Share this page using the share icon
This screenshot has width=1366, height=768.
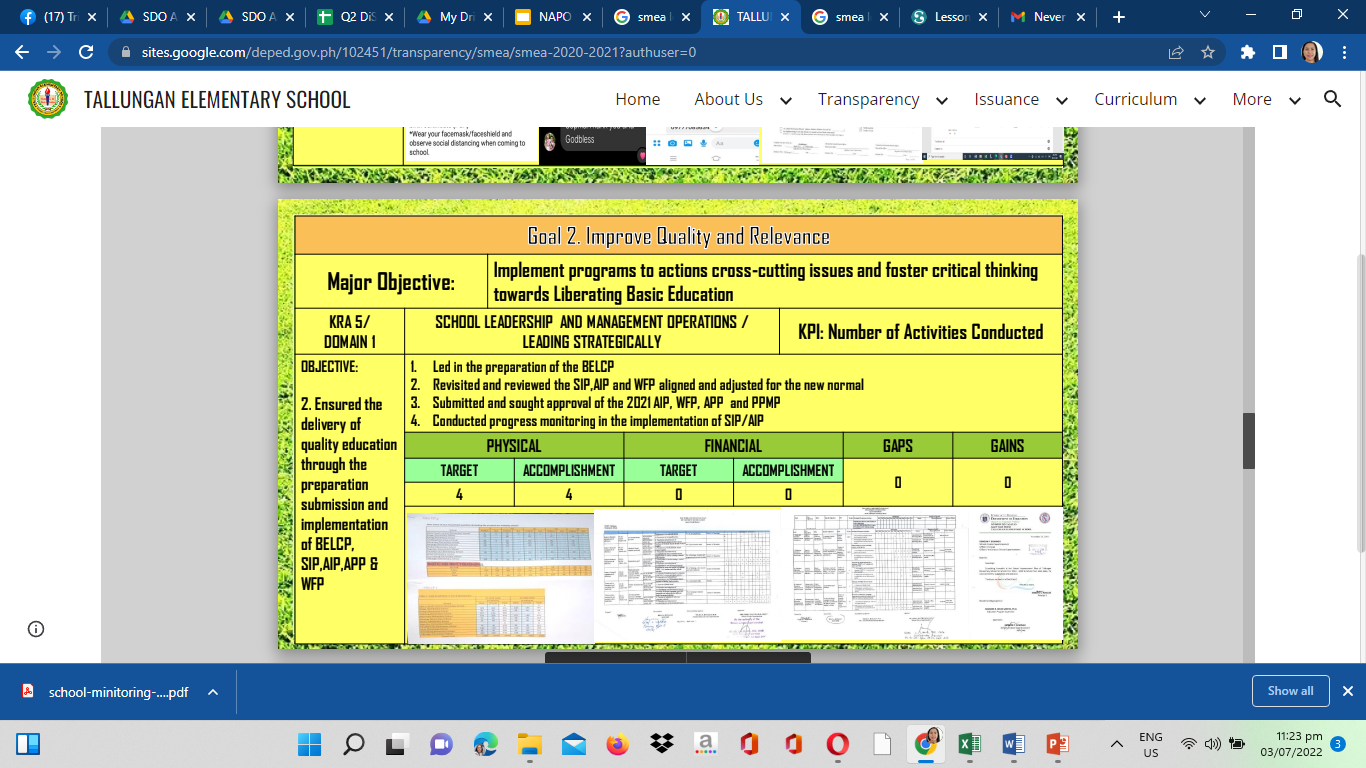pyautogui.click(x=1176, y=52)
